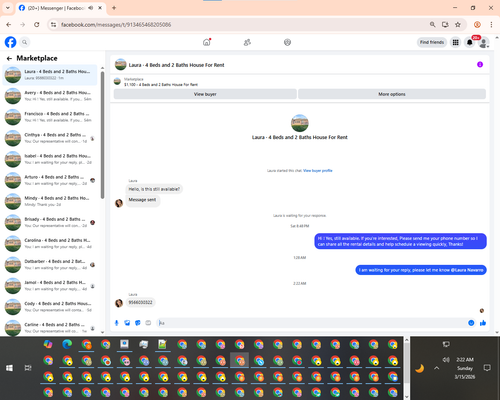Open Brisady's conversation in chat list
Image resolution: width=500 pixels, height=400 pixels.
[x=50, y=222]
